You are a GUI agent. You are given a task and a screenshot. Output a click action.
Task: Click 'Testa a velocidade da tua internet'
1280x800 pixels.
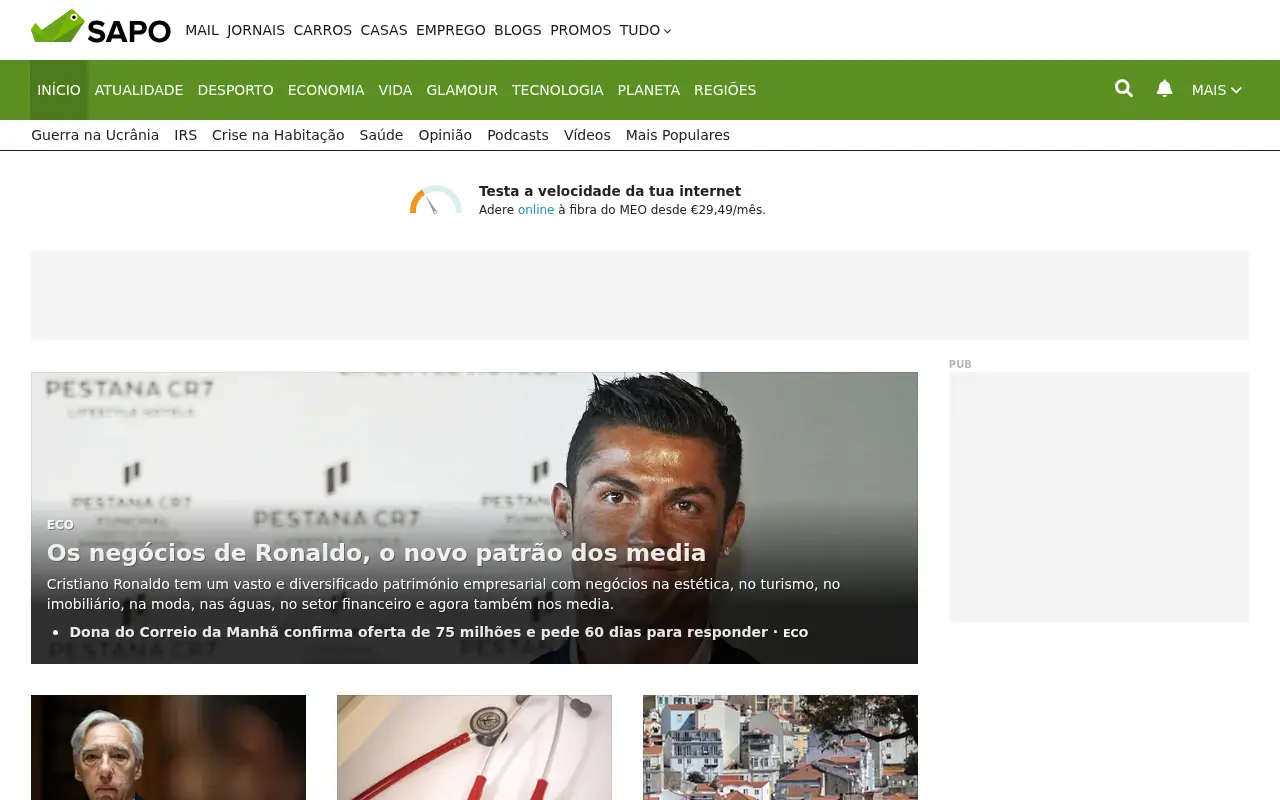click(x=610, y=191)
